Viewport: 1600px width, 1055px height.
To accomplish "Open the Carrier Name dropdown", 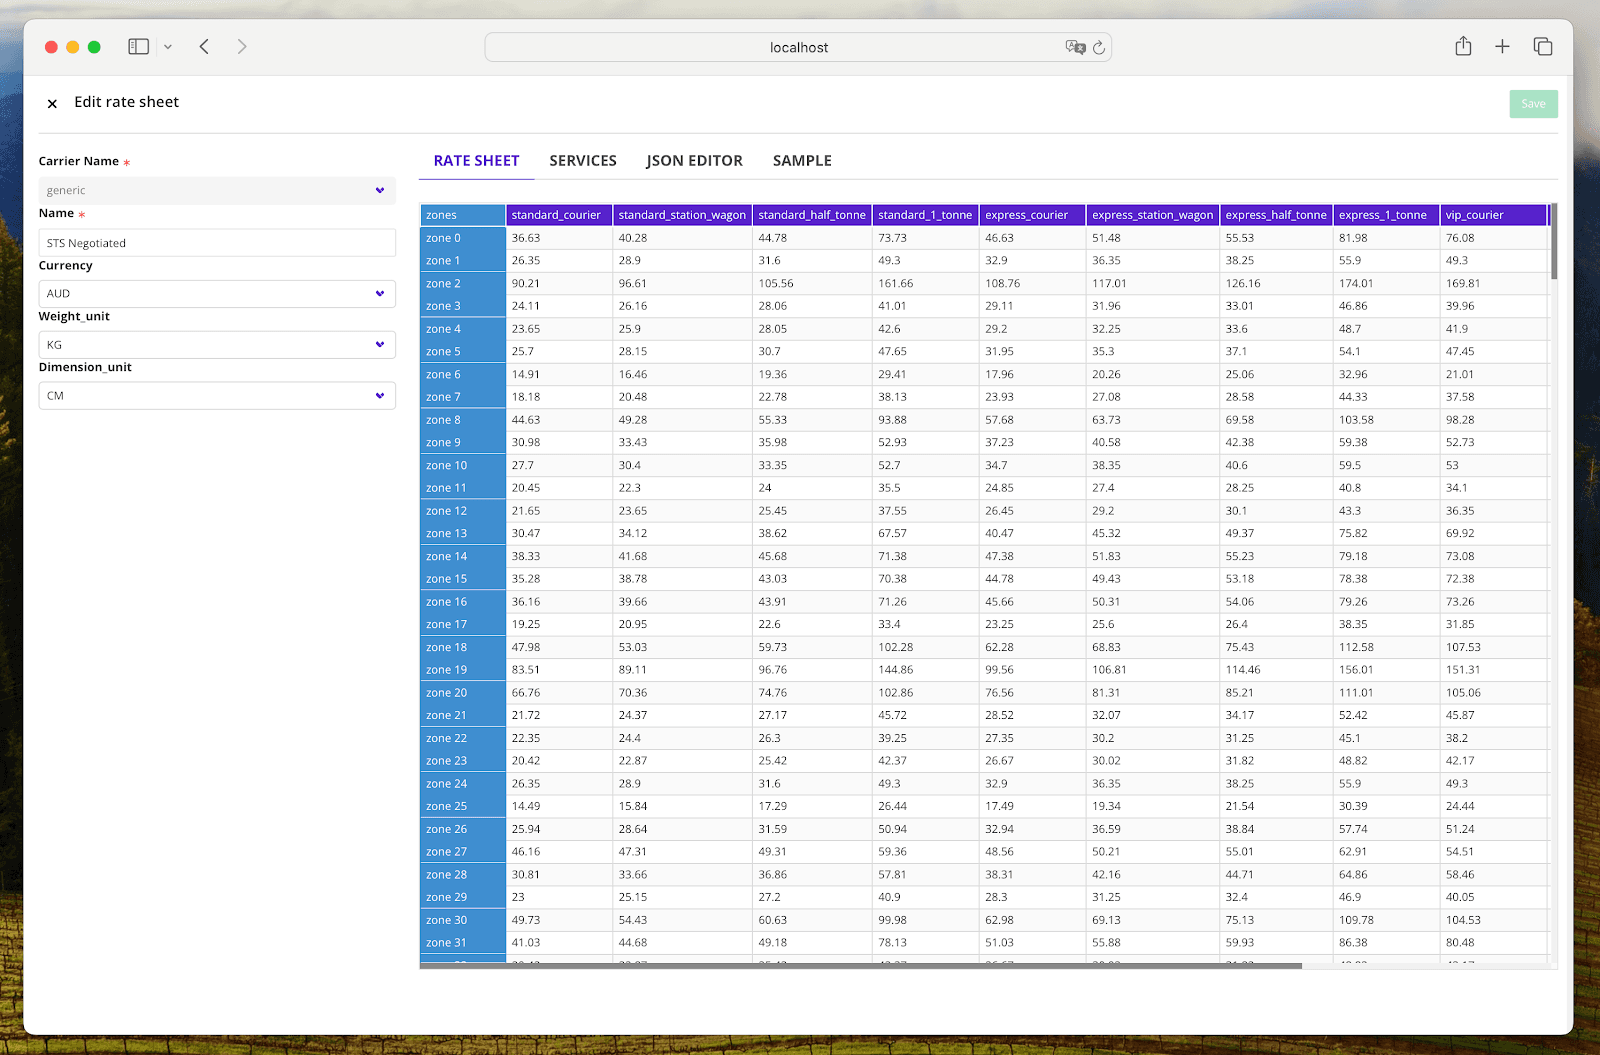I will 216,190.
